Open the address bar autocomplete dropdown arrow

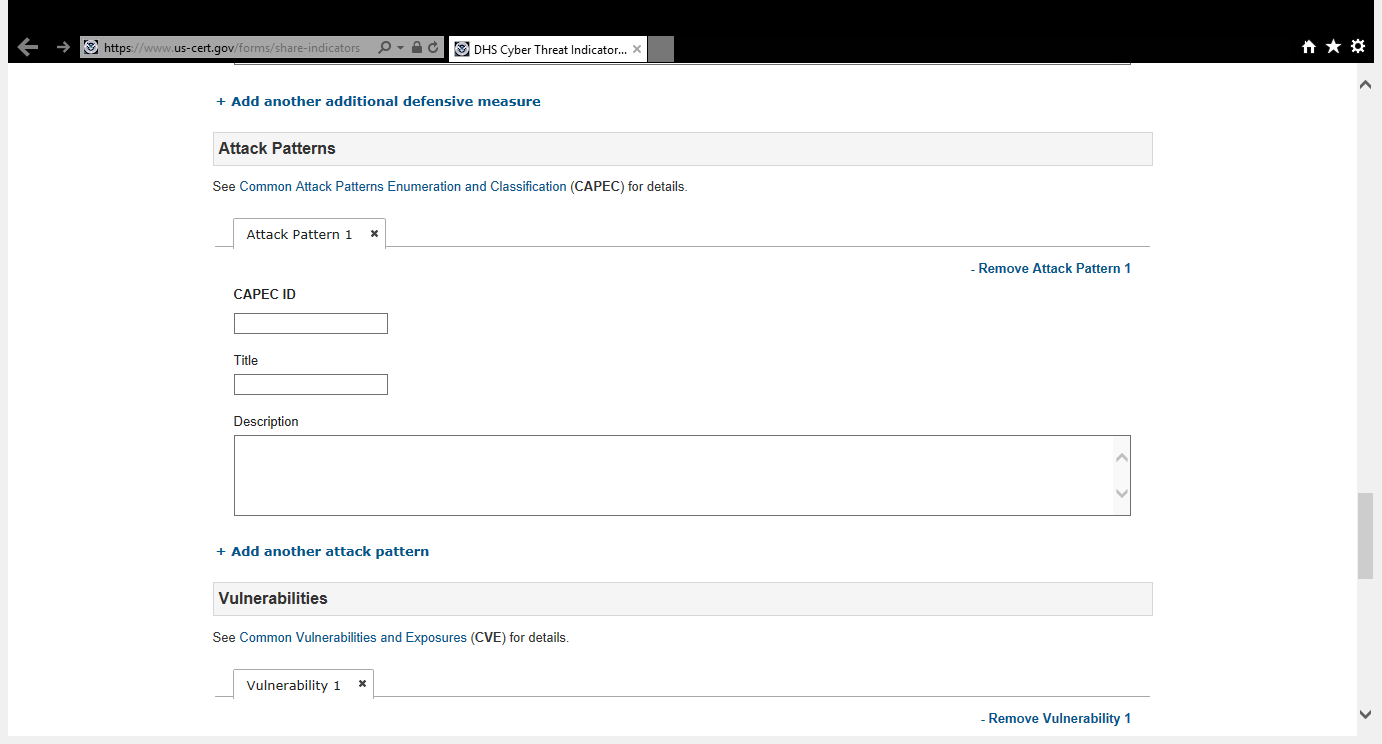point(400,47)
